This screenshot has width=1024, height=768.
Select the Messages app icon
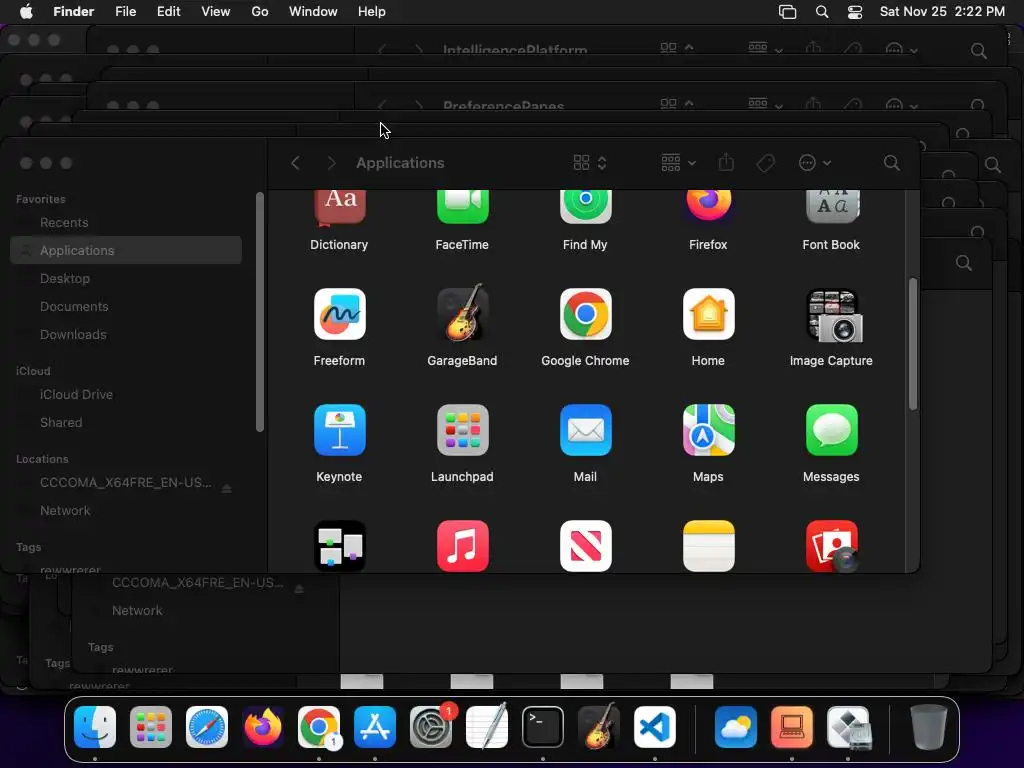coord(831,430)
